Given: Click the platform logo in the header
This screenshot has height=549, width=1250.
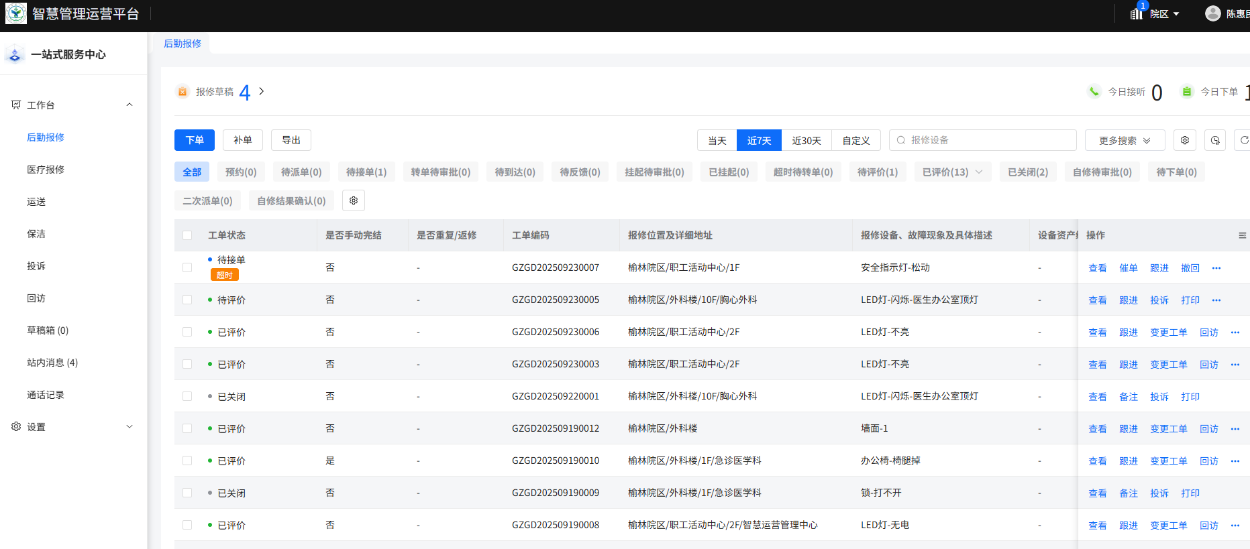Looking at the screenshot, I should (17, 13).
